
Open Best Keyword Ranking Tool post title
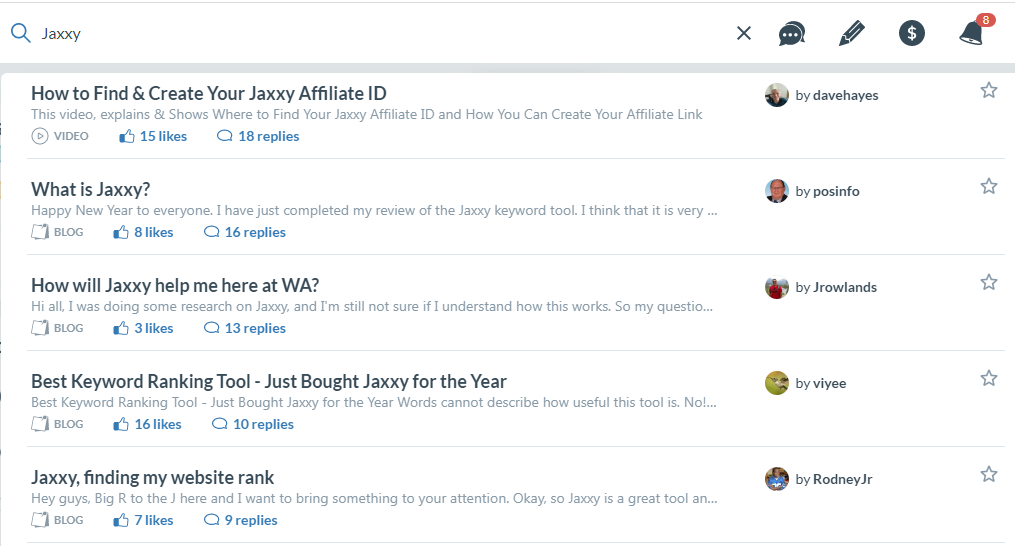click(x=269, y=381)
